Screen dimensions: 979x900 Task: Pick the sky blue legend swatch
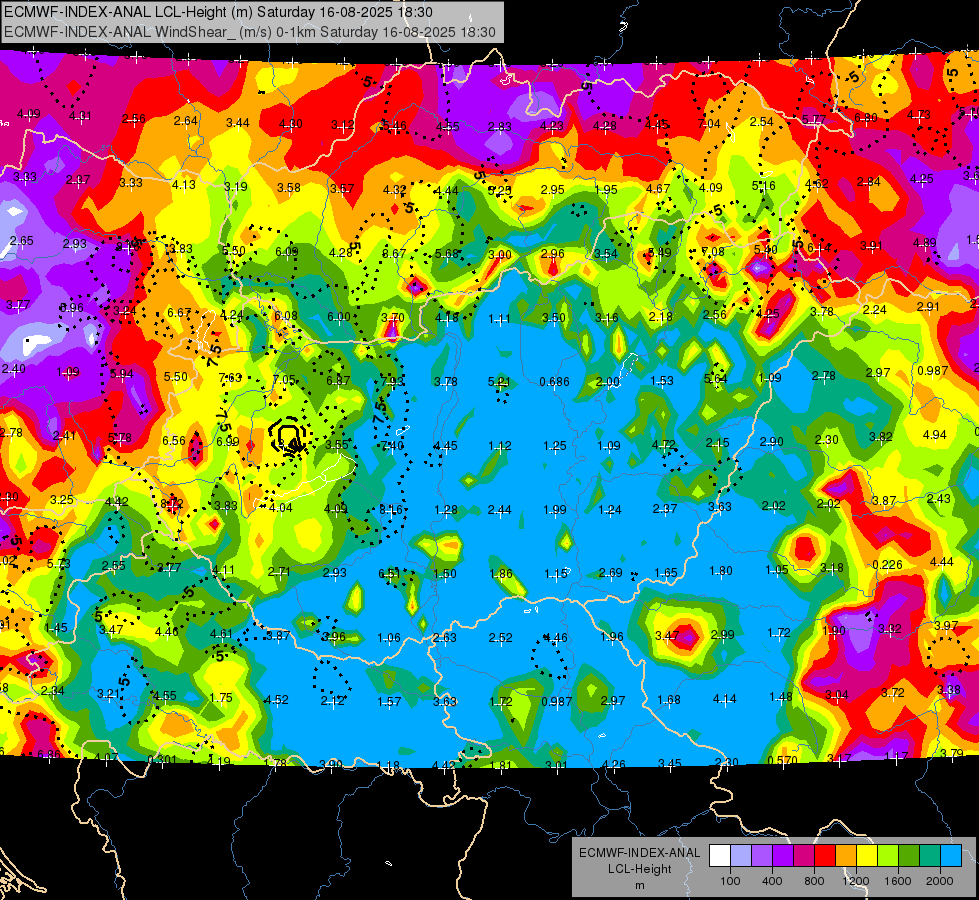click(x=951, y=855)
